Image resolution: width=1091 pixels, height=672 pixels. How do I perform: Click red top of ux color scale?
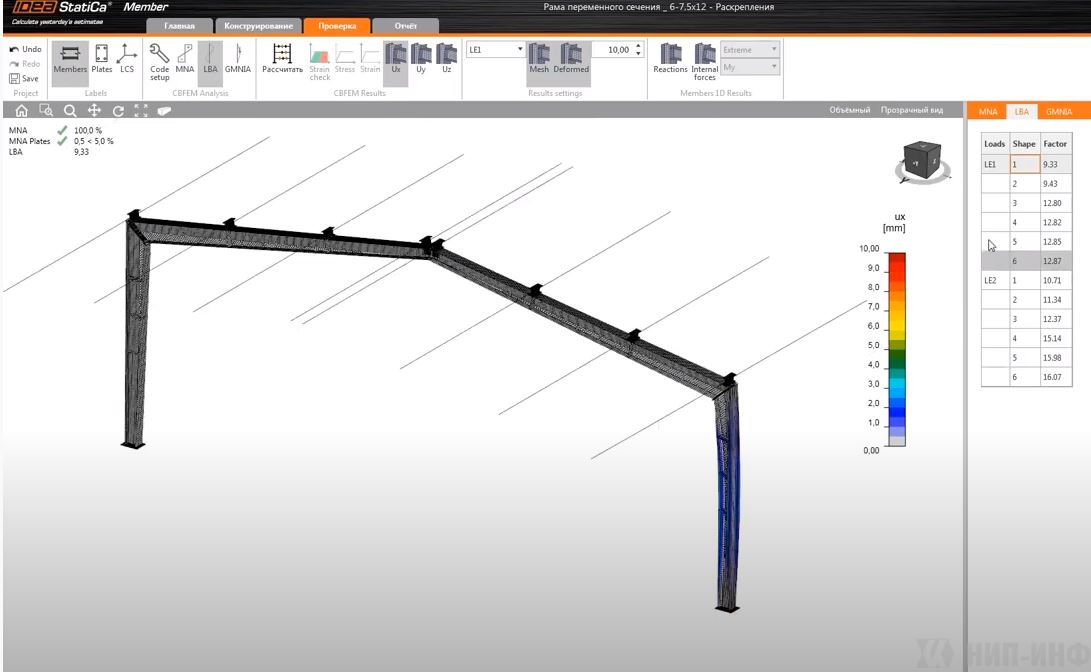(x=897, y=258)
